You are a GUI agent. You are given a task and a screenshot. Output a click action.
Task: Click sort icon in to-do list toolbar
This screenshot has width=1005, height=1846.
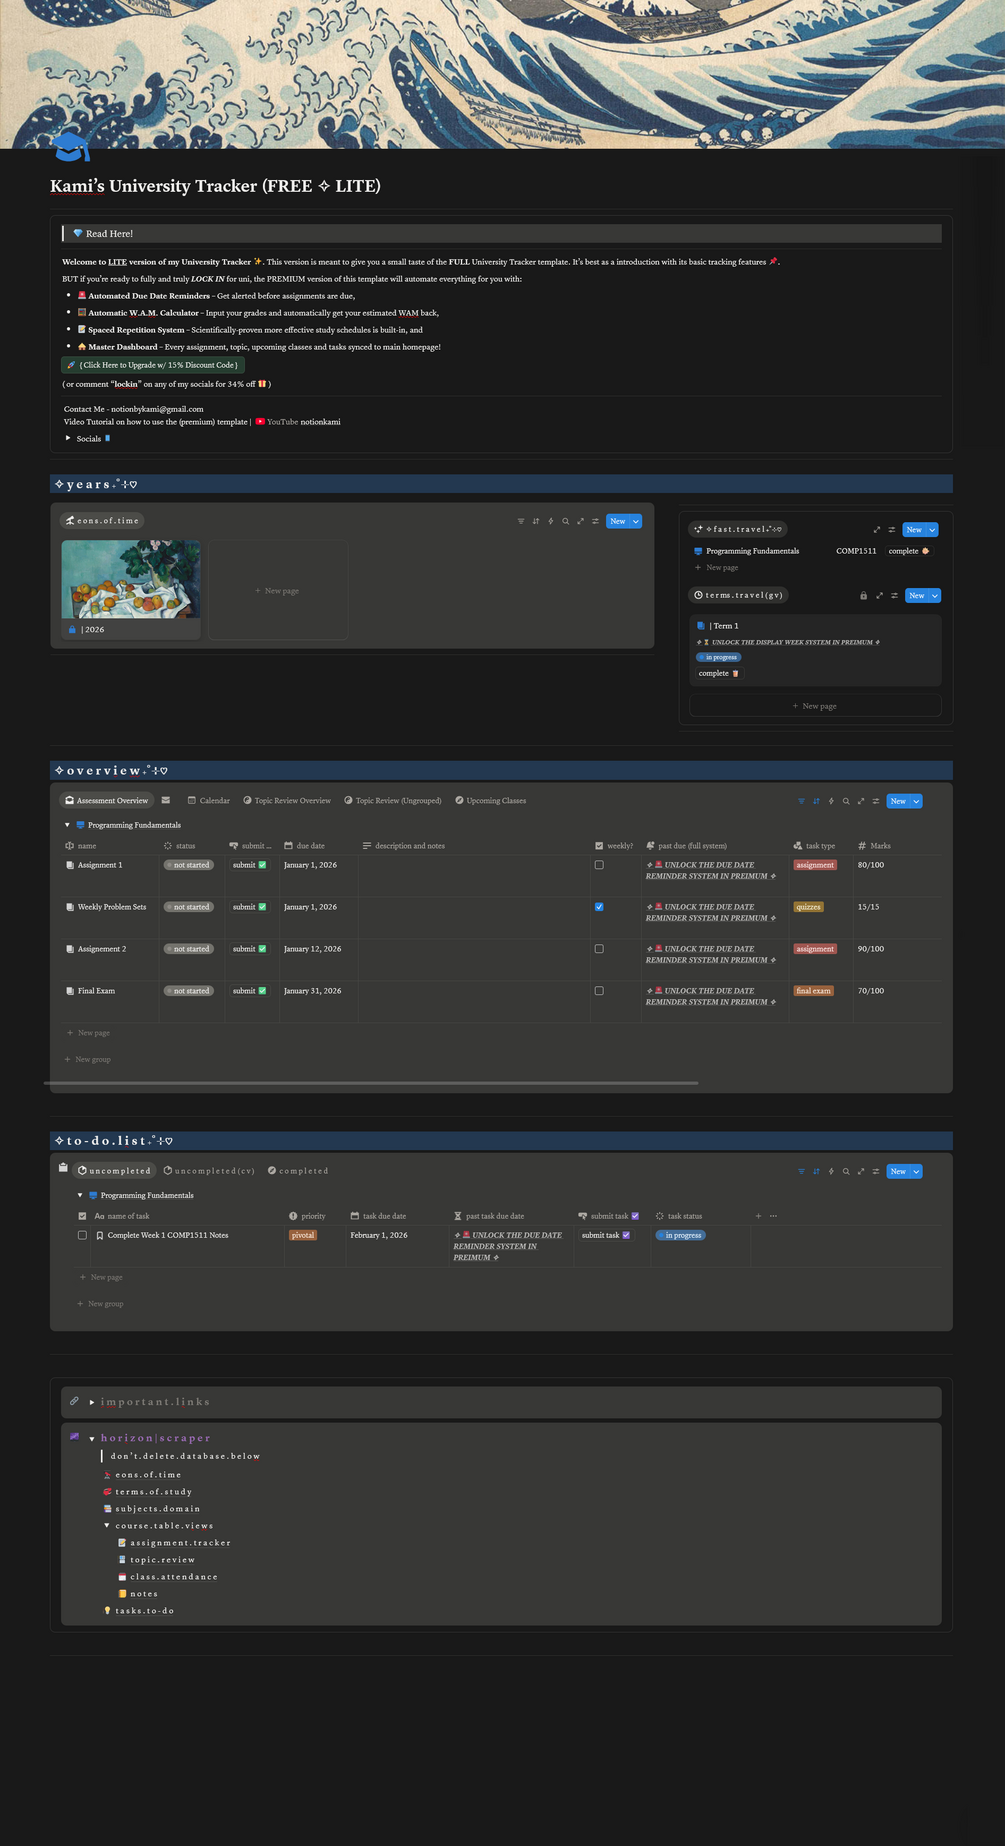[816, 1171]
